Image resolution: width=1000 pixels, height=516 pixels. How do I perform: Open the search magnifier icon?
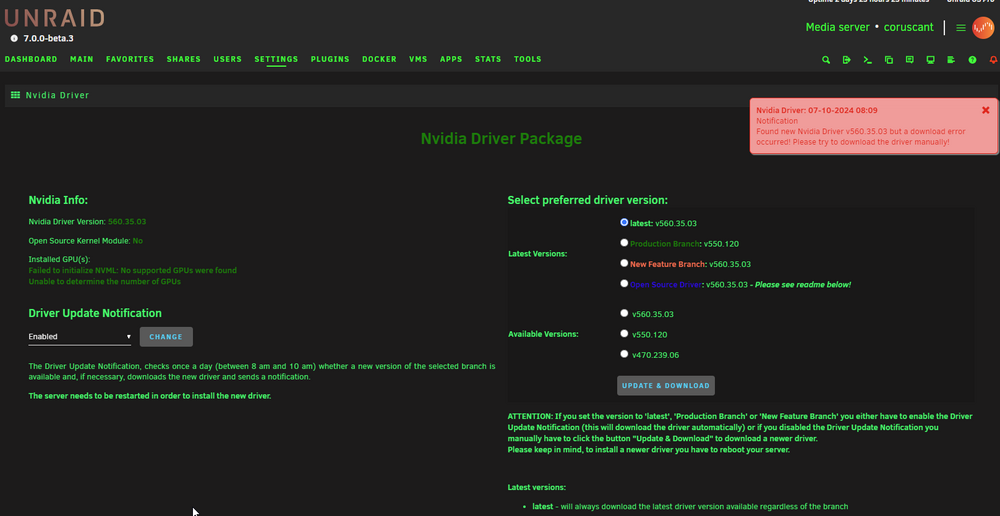click(826, 60)
